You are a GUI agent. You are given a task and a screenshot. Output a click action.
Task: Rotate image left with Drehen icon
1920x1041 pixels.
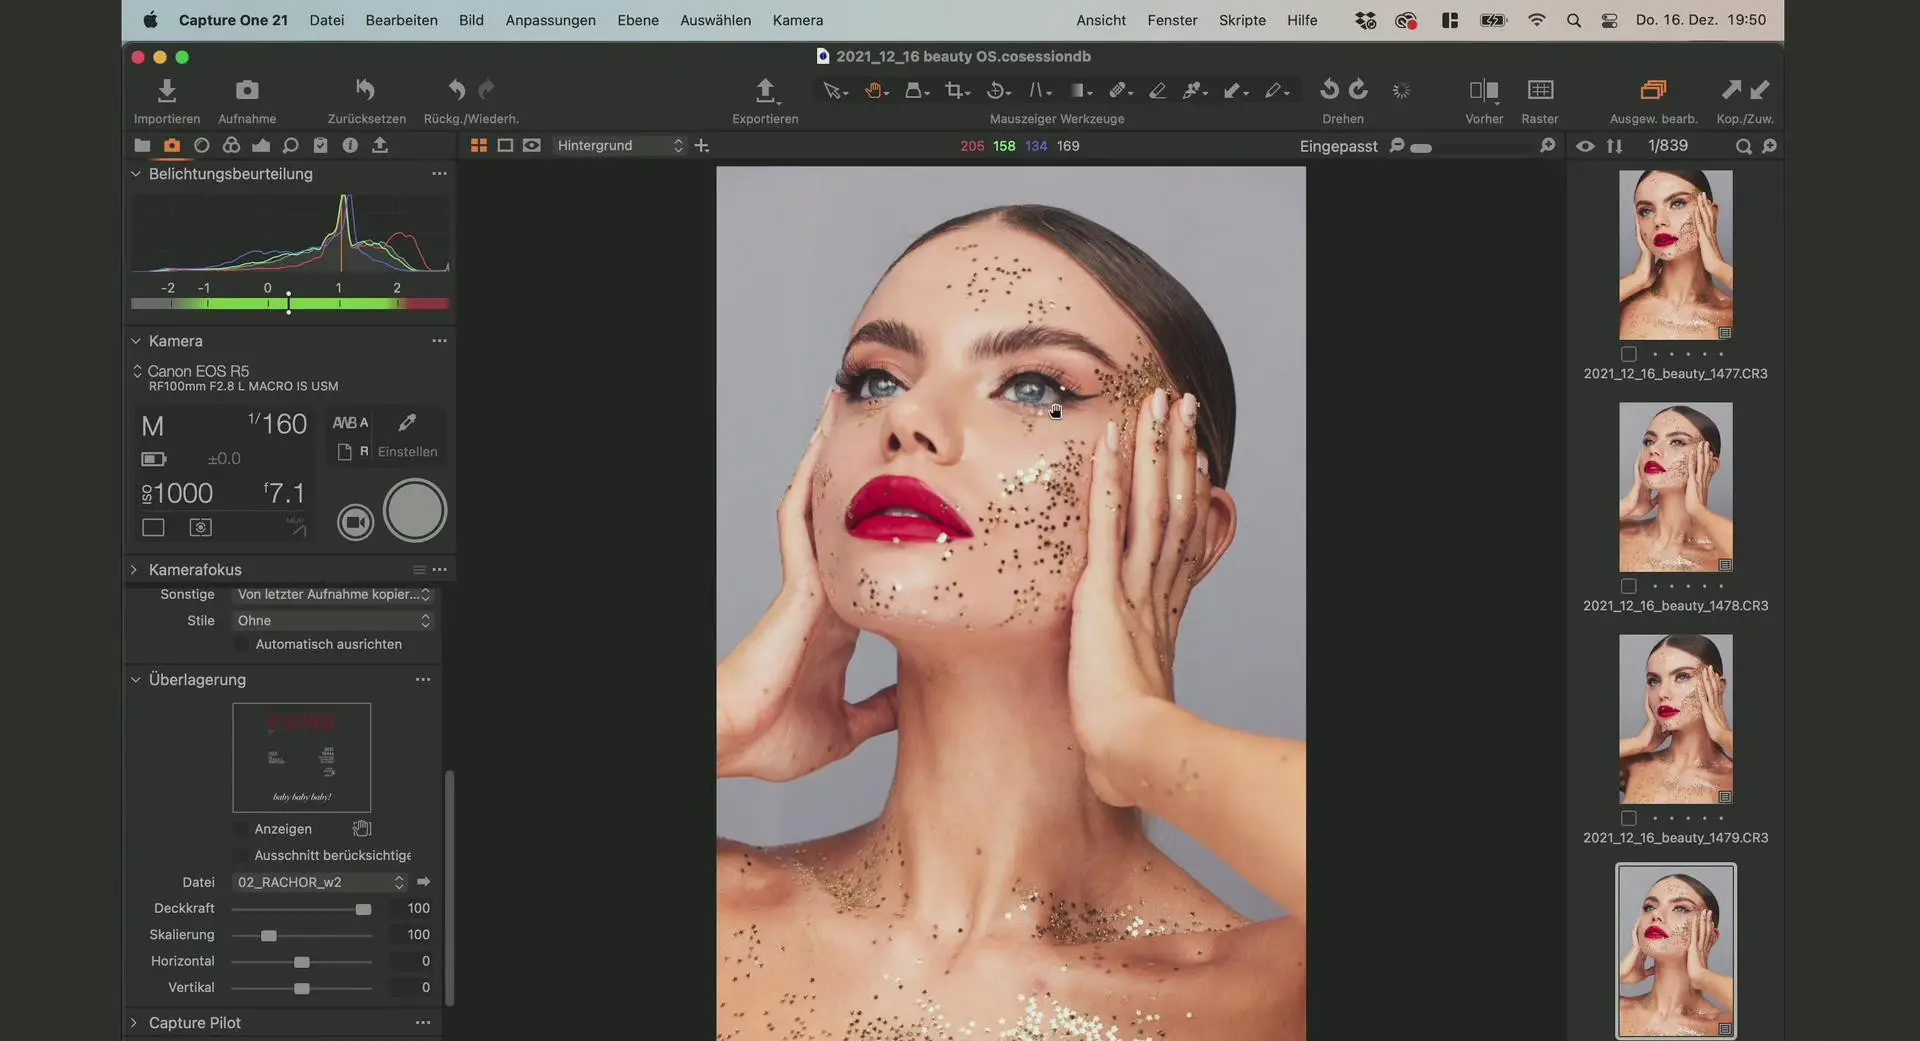1329,90
